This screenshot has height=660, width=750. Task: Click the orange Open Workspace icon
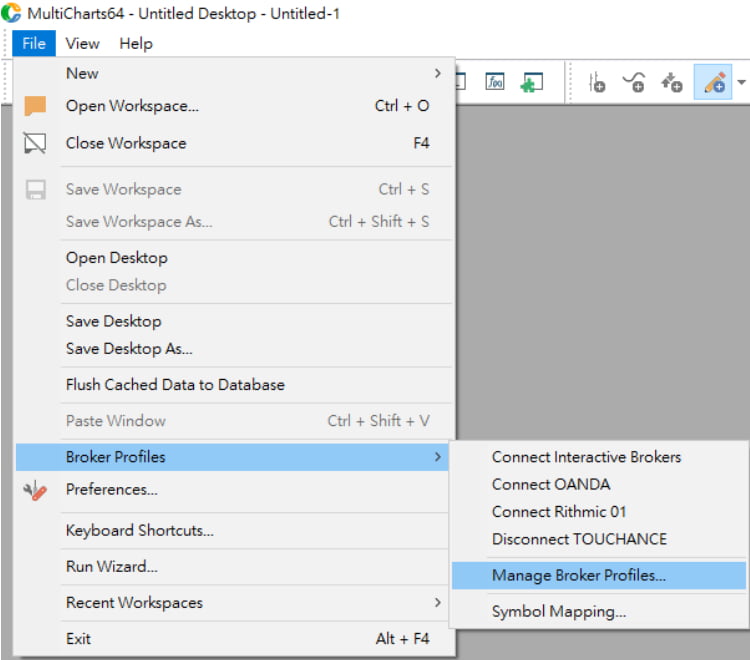(x=35, y=106)
